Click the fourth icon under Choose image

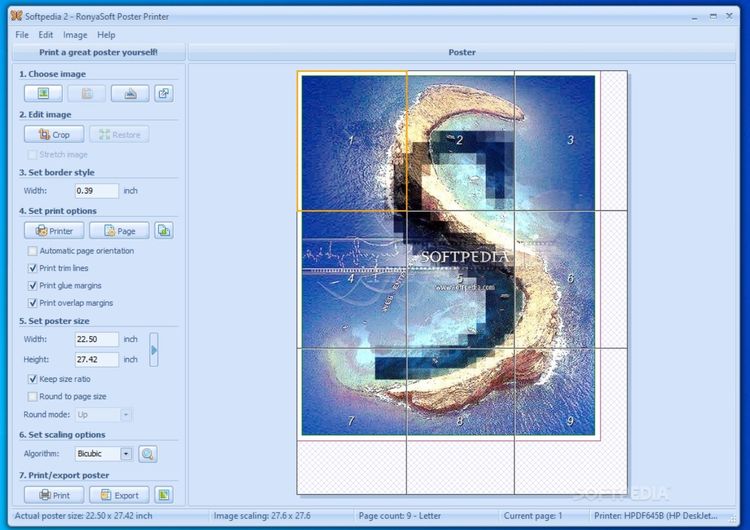164,93
